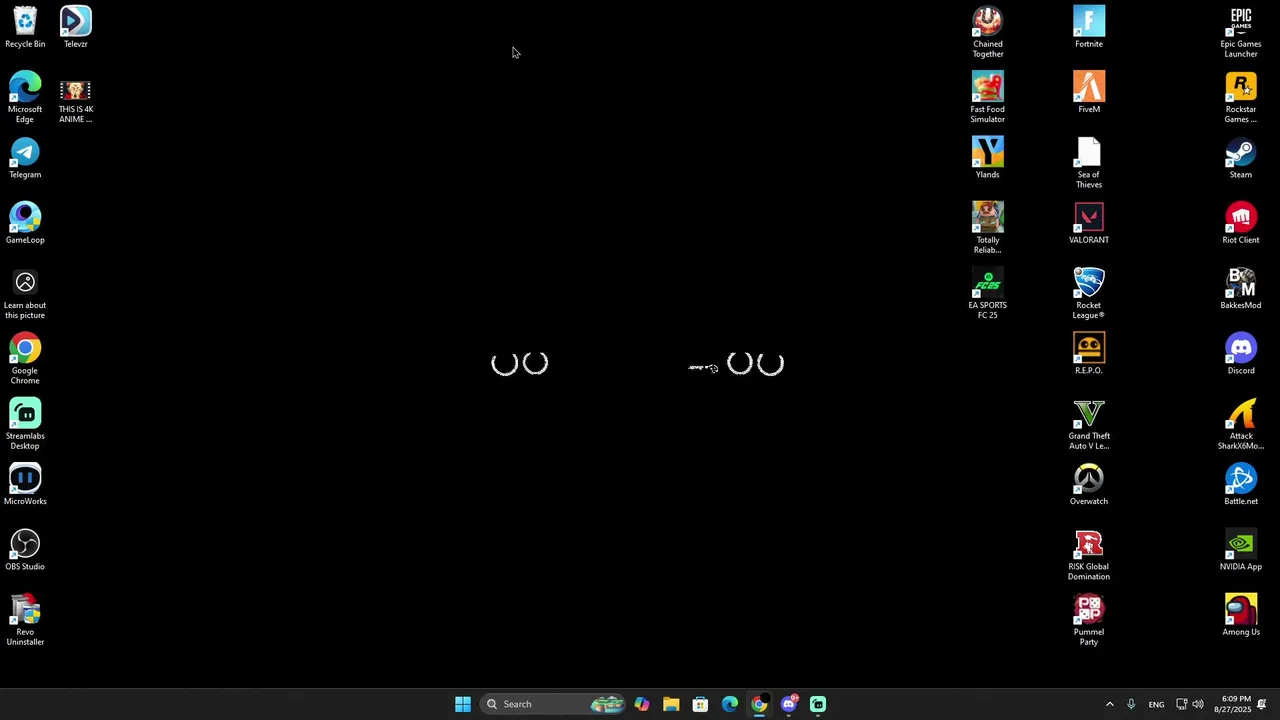
Task: Select the Epic Games Launcher shortcut
Action: 1241,32
